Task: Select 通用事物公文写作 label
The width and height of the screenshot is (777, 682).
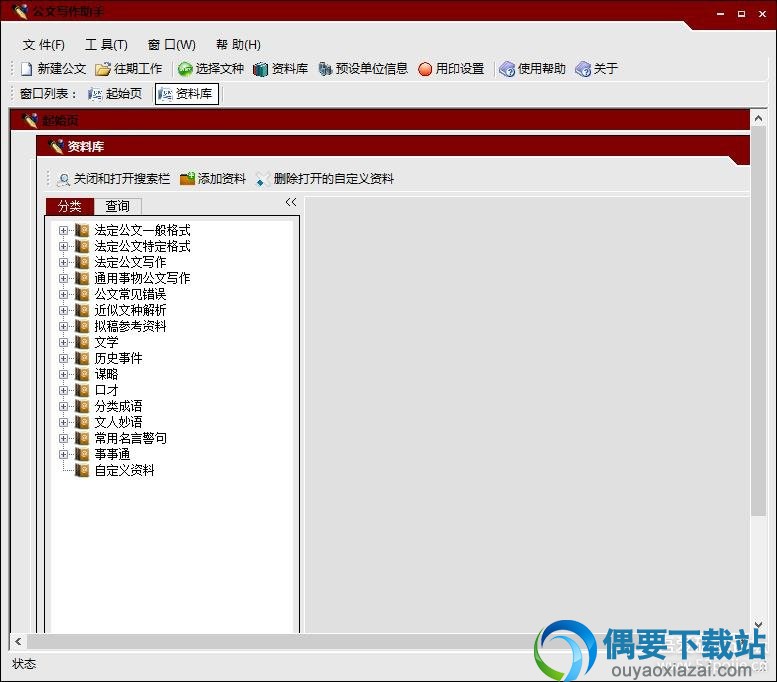Action: coord(142,279)
